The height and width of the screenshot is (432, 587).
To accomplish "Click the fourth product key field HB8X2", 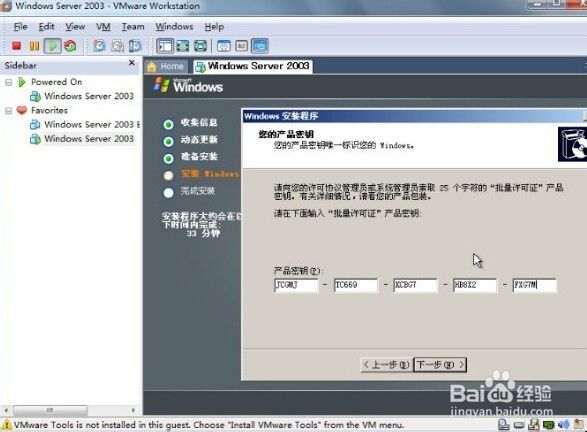I will point(475,285).
